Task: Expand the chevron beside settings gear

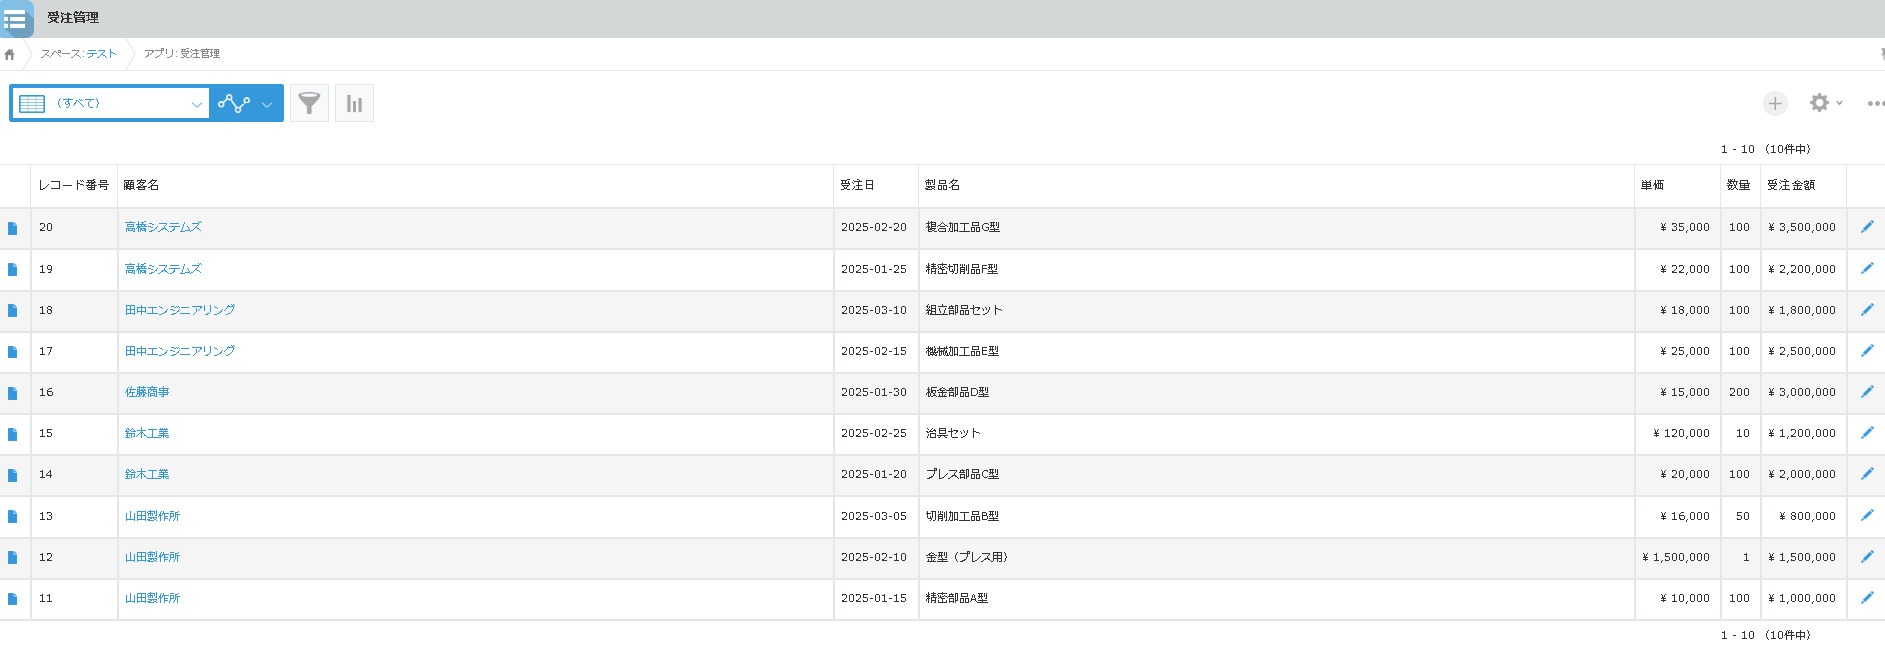Action: tap(1839, 103)
